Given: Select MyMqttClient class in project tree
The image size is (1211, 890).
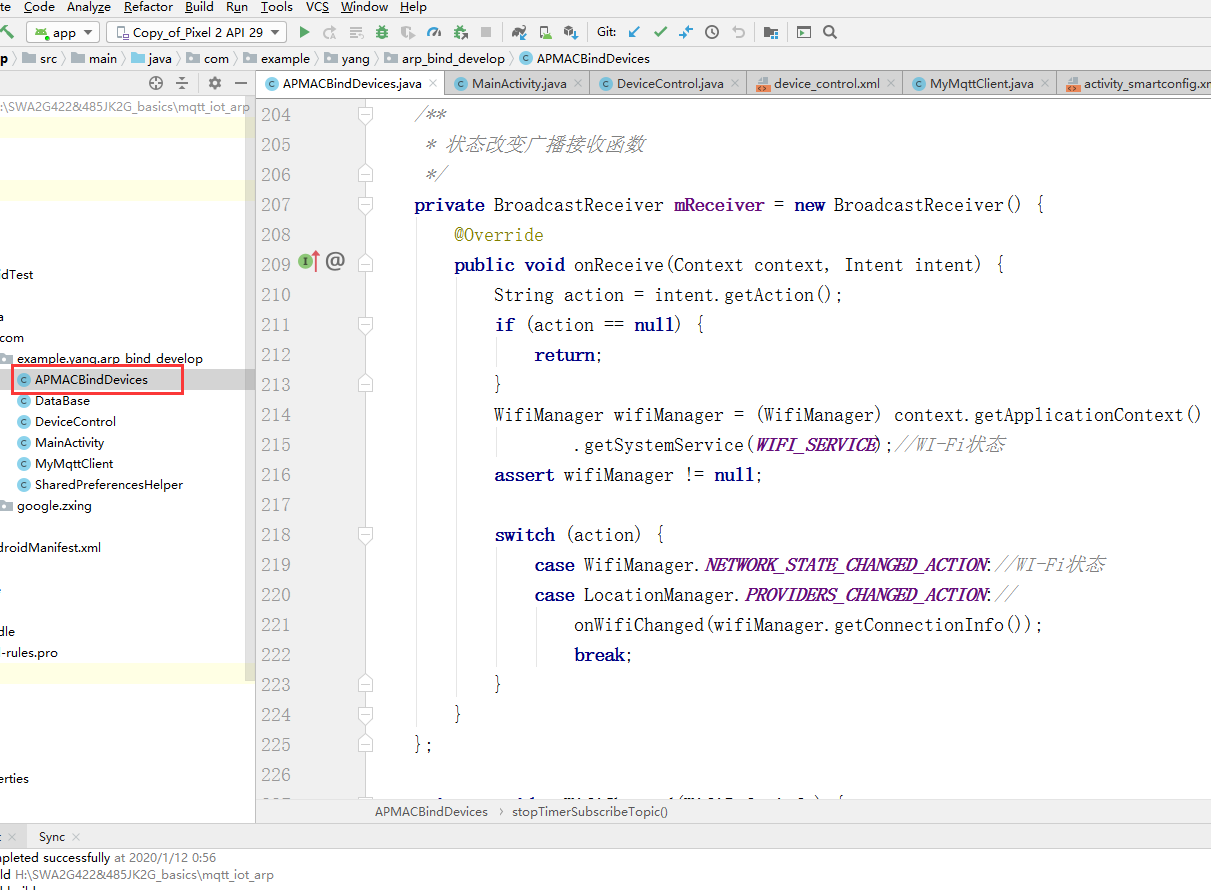Looking at the screenshot, I should tap(74, 463).
